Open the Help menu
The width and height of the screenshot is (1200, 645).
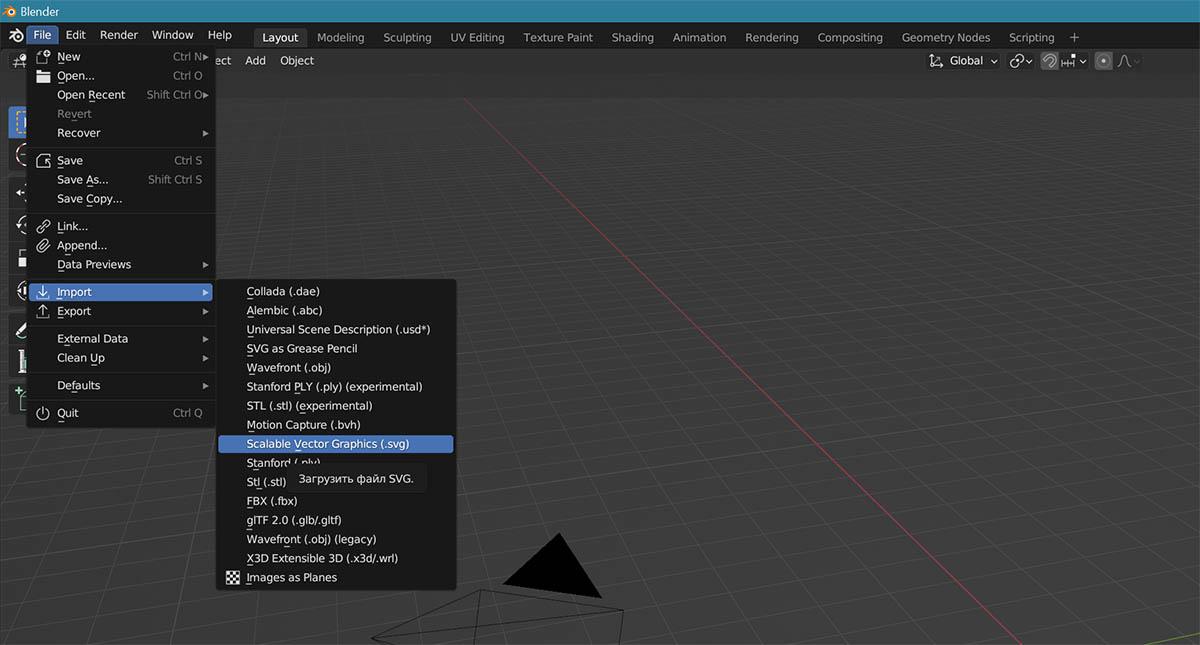[x=219, y=35]
